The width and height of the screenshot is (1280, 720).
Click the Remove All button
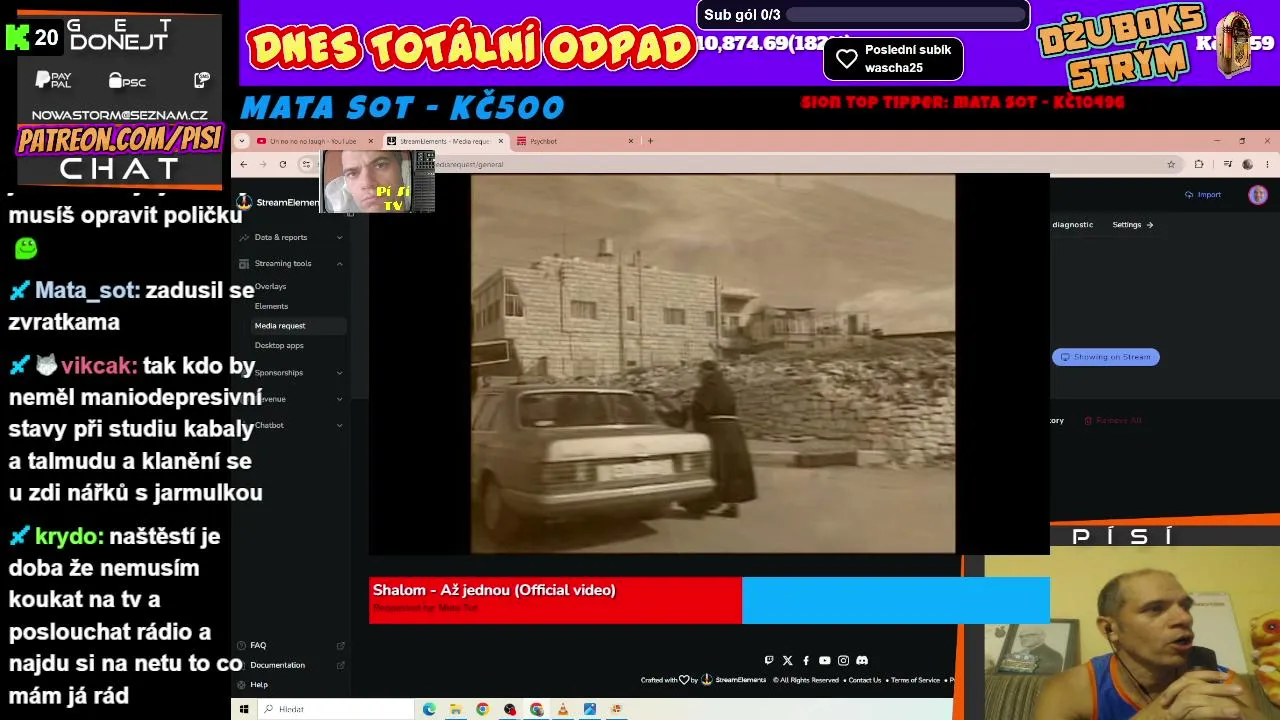[1113, 421]
